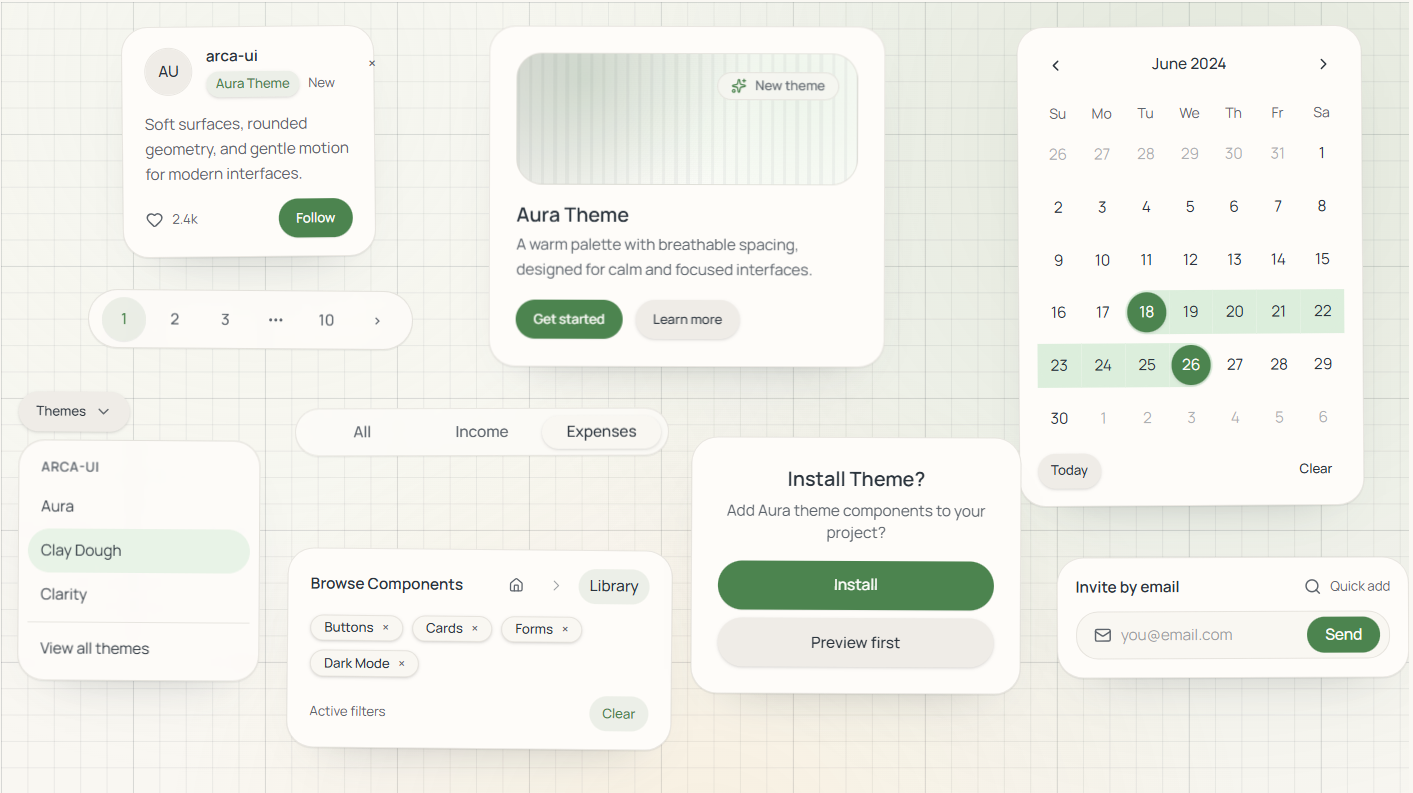Image resolution: width=1413 pixels, height=793 pixels.
Task: Click previous month chevron in the calendar
Action: click(1055, 64)
